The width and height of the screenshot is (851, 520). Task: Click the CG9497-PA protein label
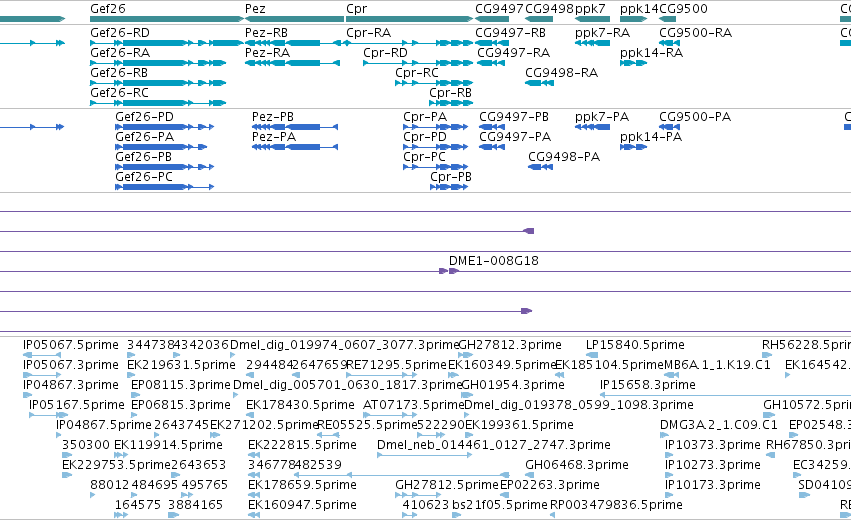pos(515,137)
